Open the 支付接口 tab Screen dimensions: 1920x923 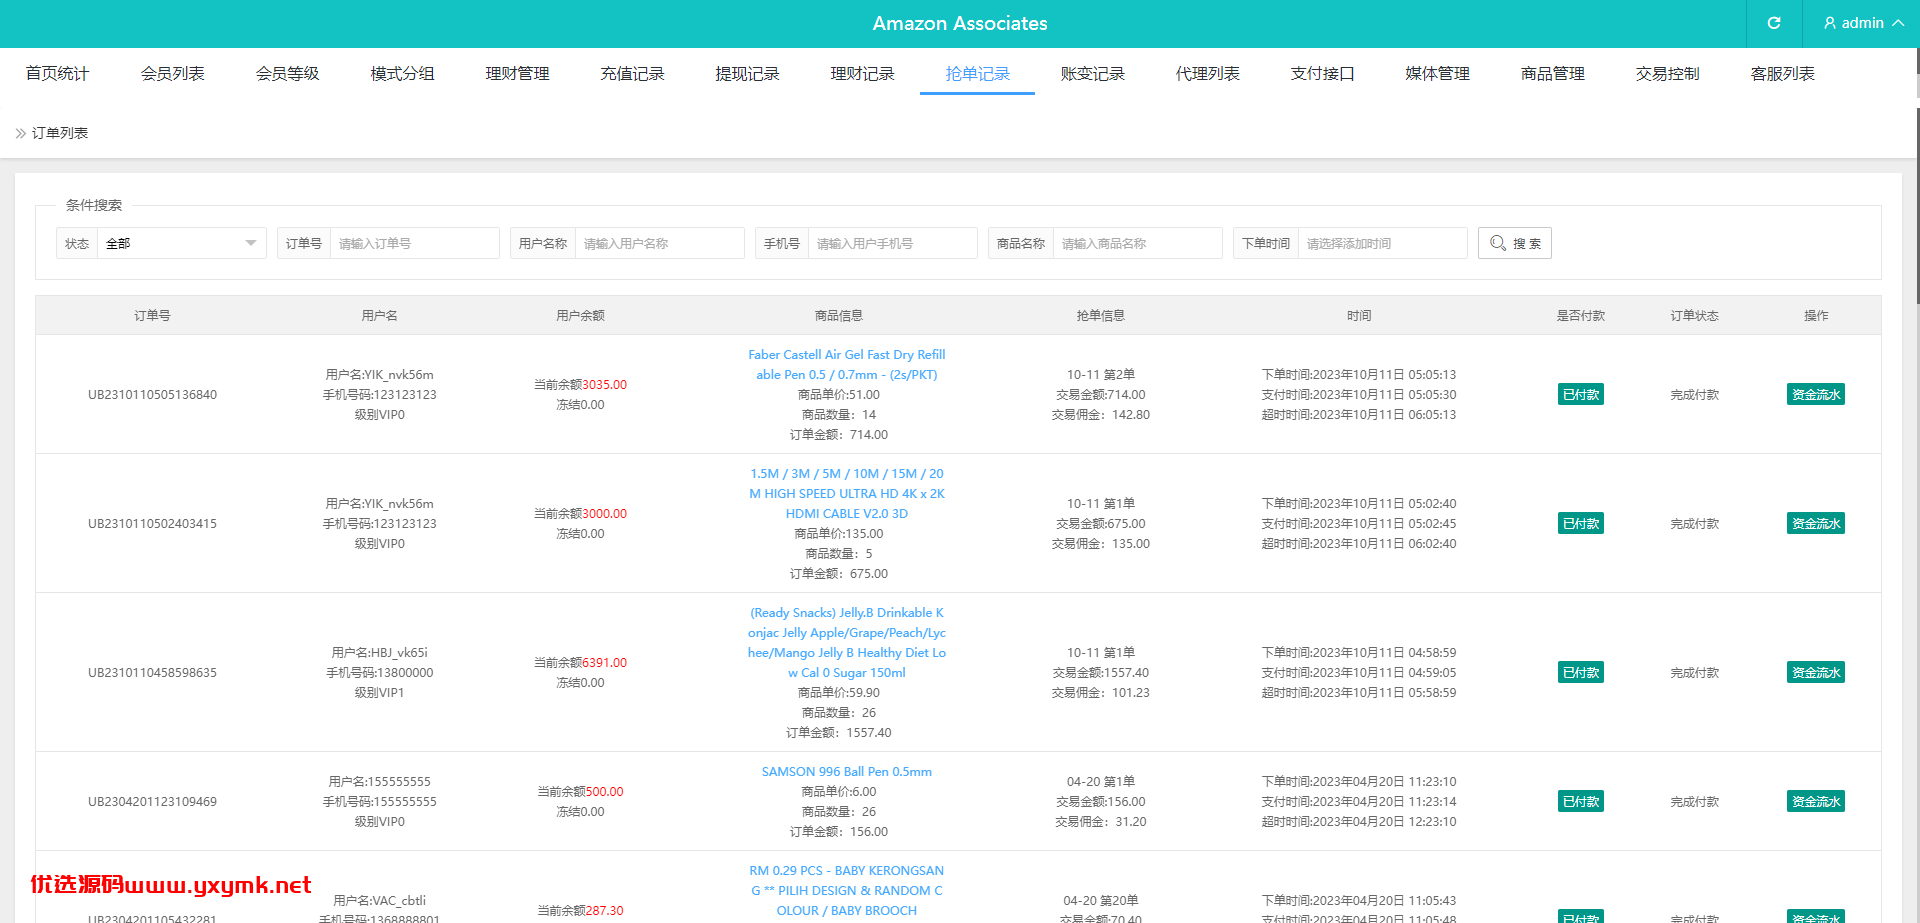pyautogui.click(x=1323, y=73)
